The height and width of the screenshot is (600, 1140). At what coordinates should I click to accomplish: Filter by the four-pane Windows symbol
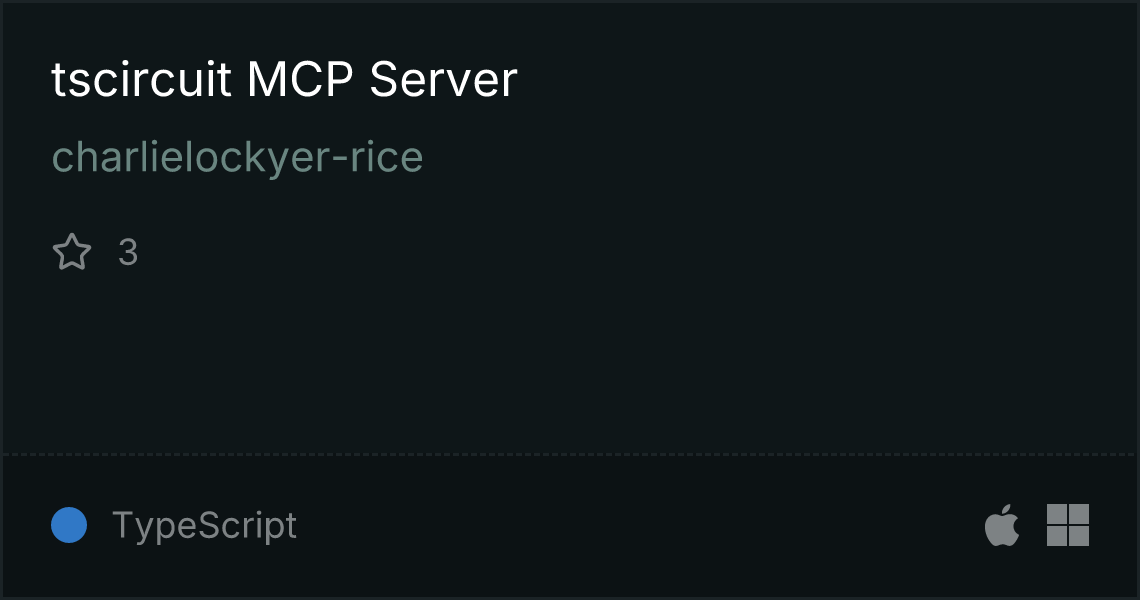[1068, 525]
